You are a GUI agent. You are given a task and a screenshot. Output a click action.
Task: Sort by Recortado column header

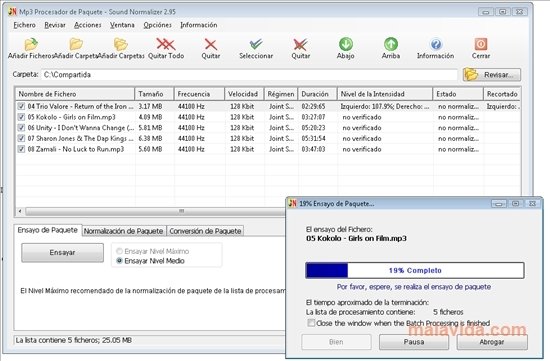(x=502, y=94)
